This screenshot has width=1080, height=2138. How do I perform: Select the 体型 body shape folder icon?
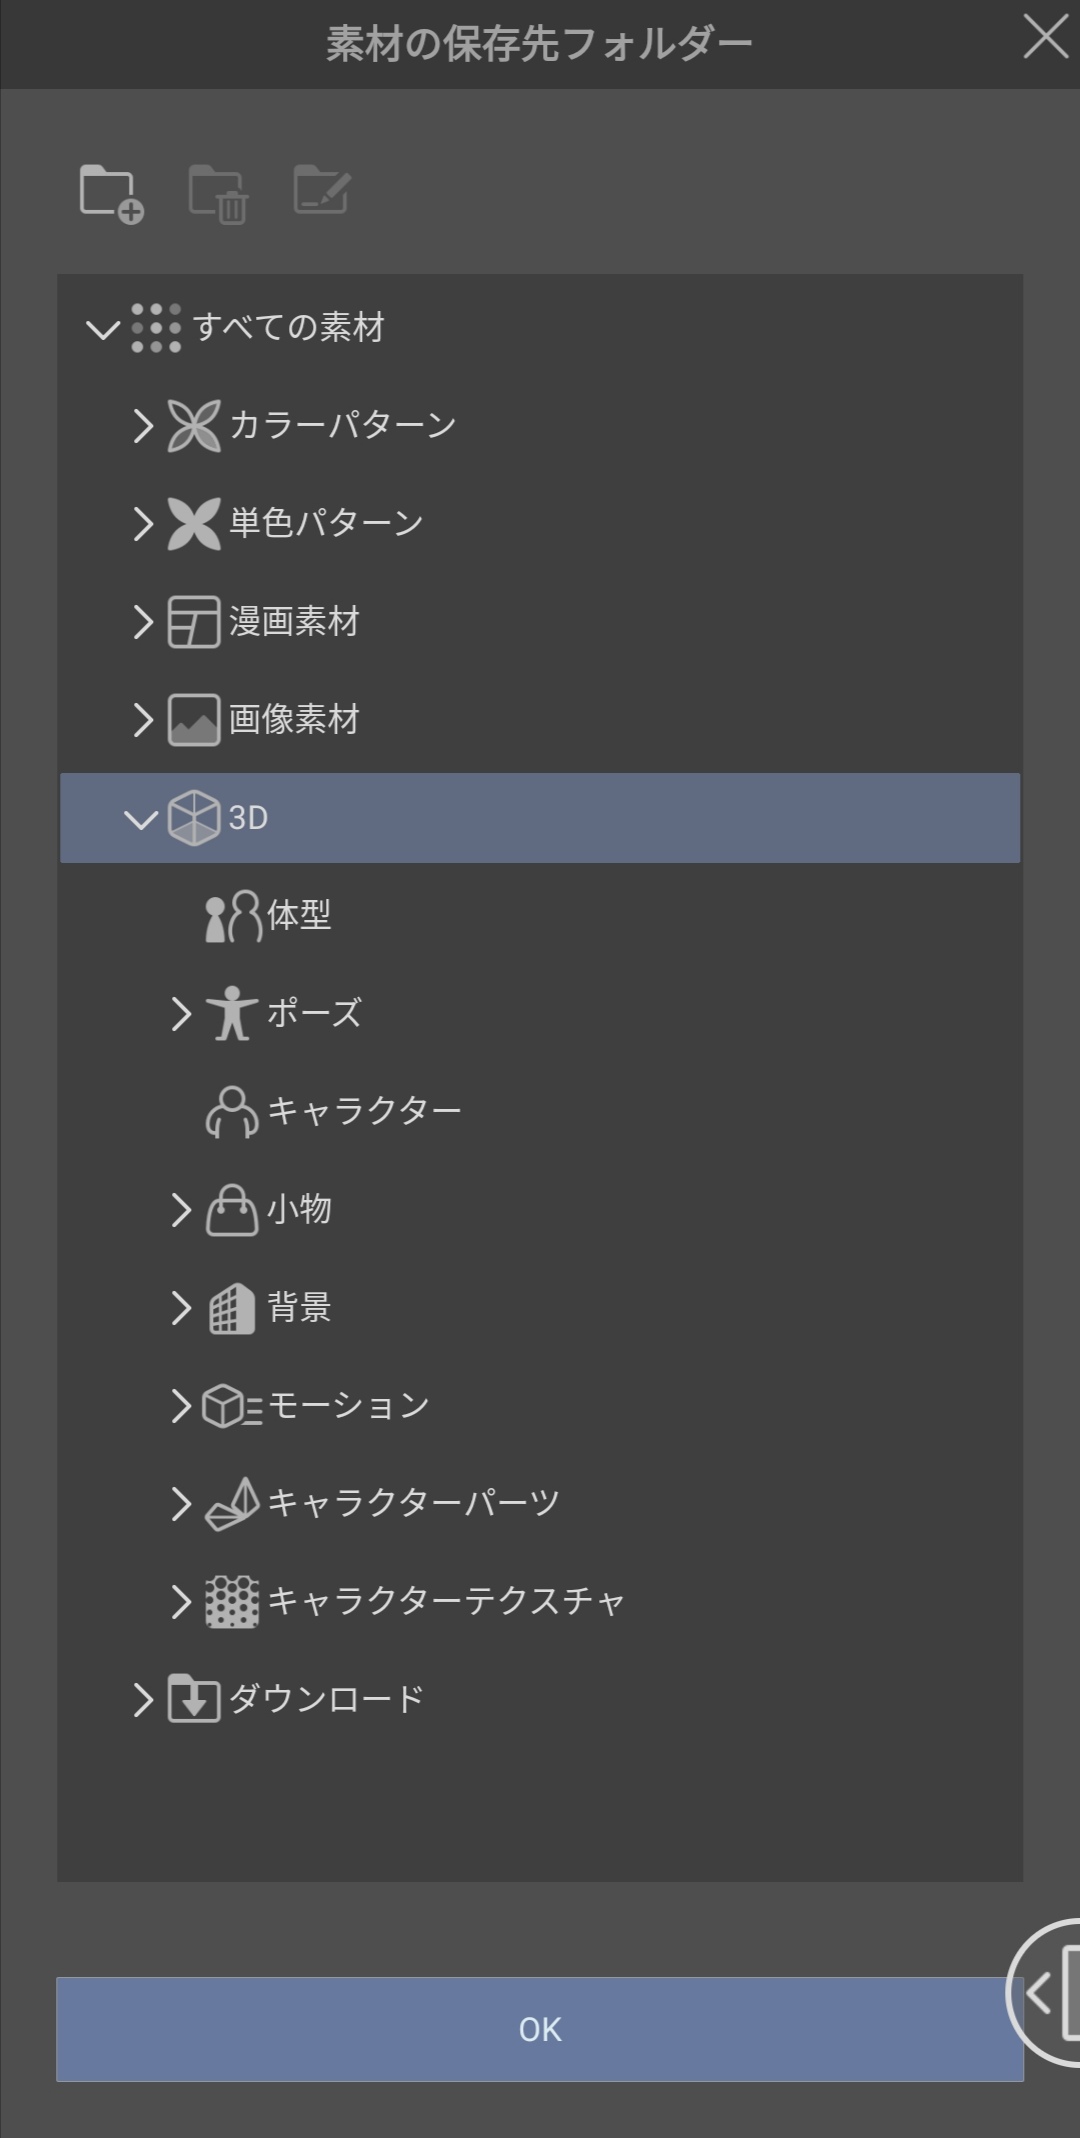click(x=232, y=916)
